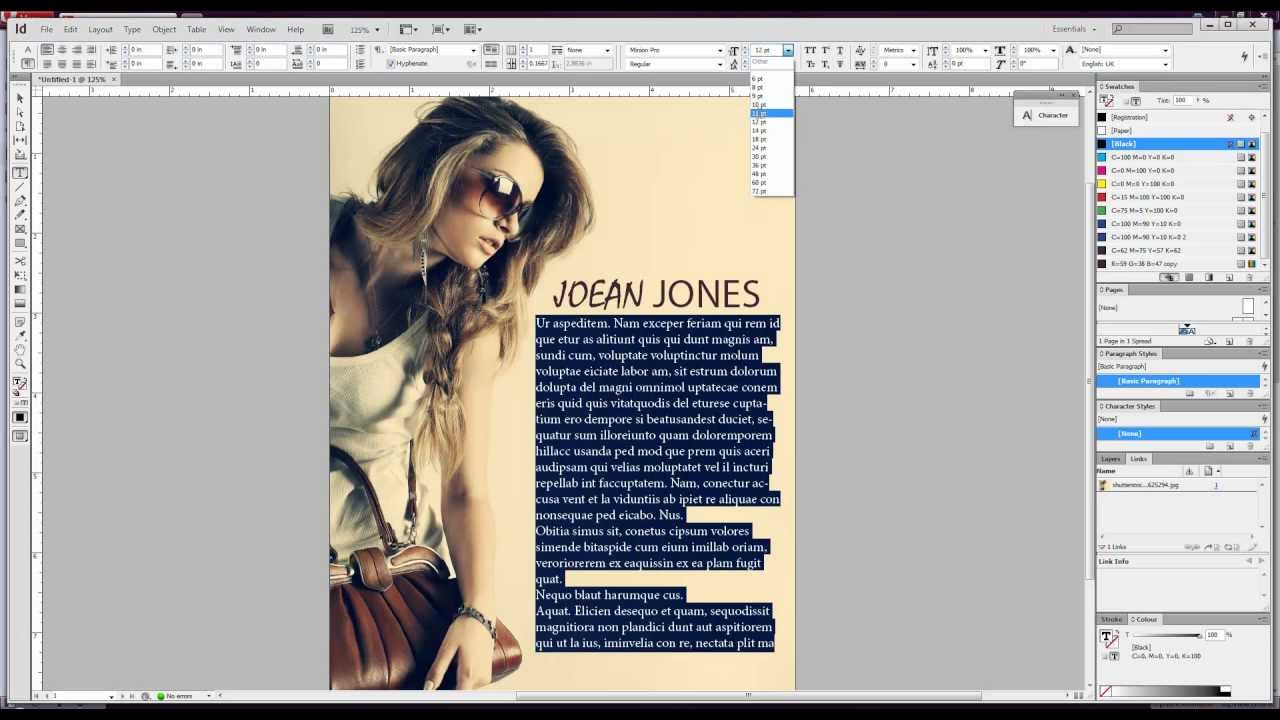This screenshot has height=720, width=1280.
Task: Open the Window menu
Action: (x=261, y=29)
